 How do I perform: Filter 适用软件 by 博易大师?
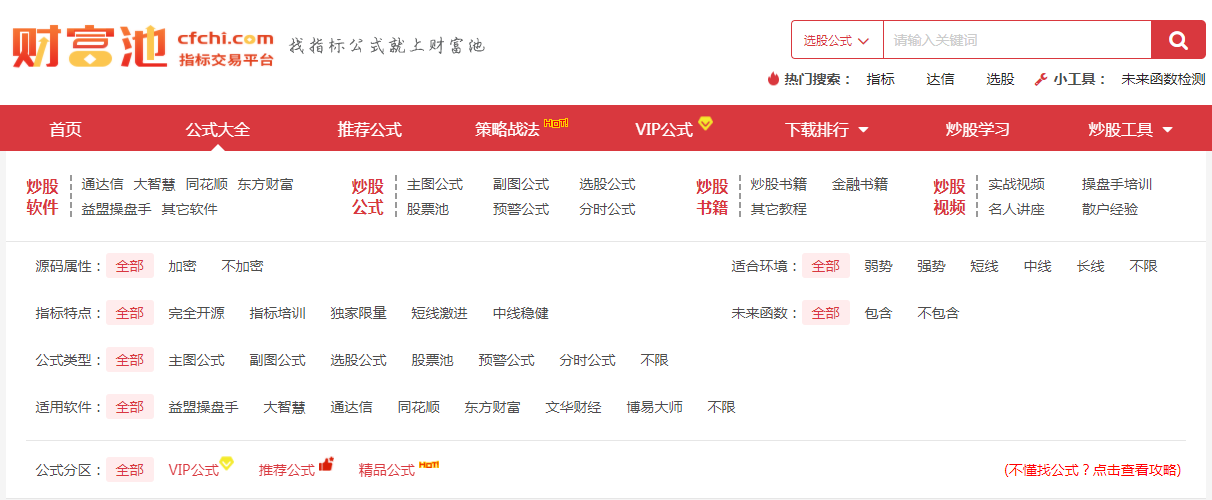[x=655, y=407]
